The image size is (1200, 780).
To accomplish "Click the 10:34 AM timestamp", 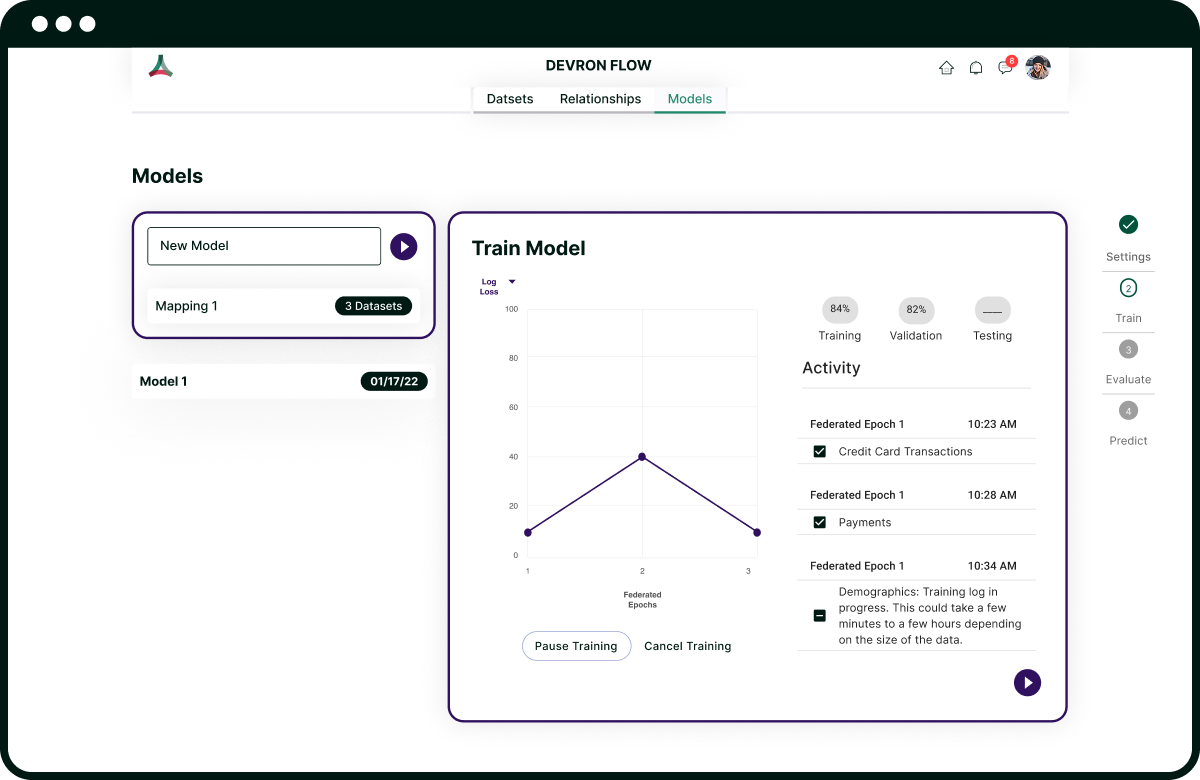I will click(992, 566).
